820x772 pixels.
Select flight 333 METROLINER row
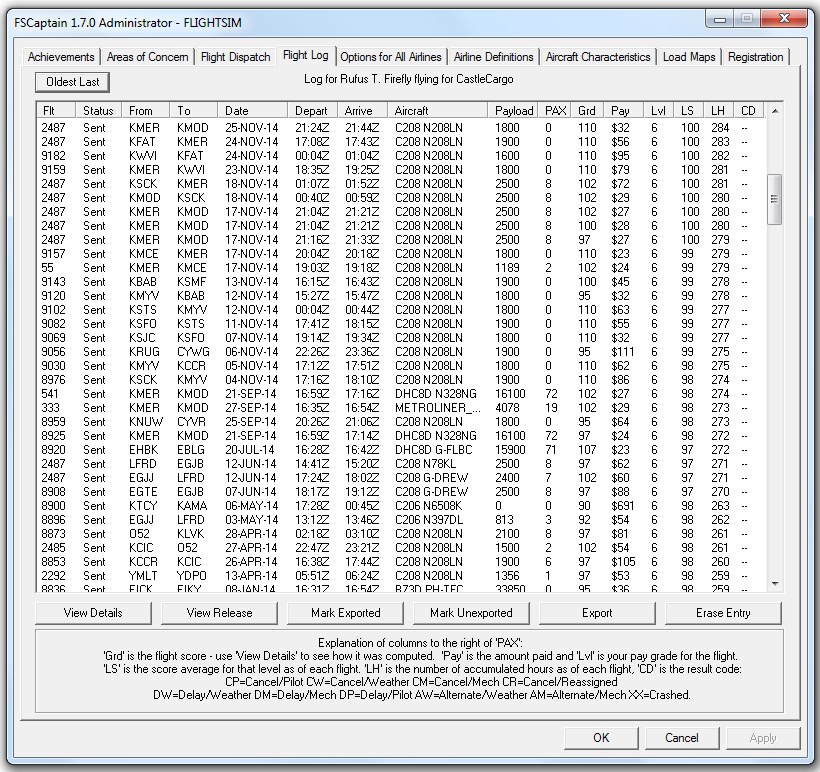[401, 408]
